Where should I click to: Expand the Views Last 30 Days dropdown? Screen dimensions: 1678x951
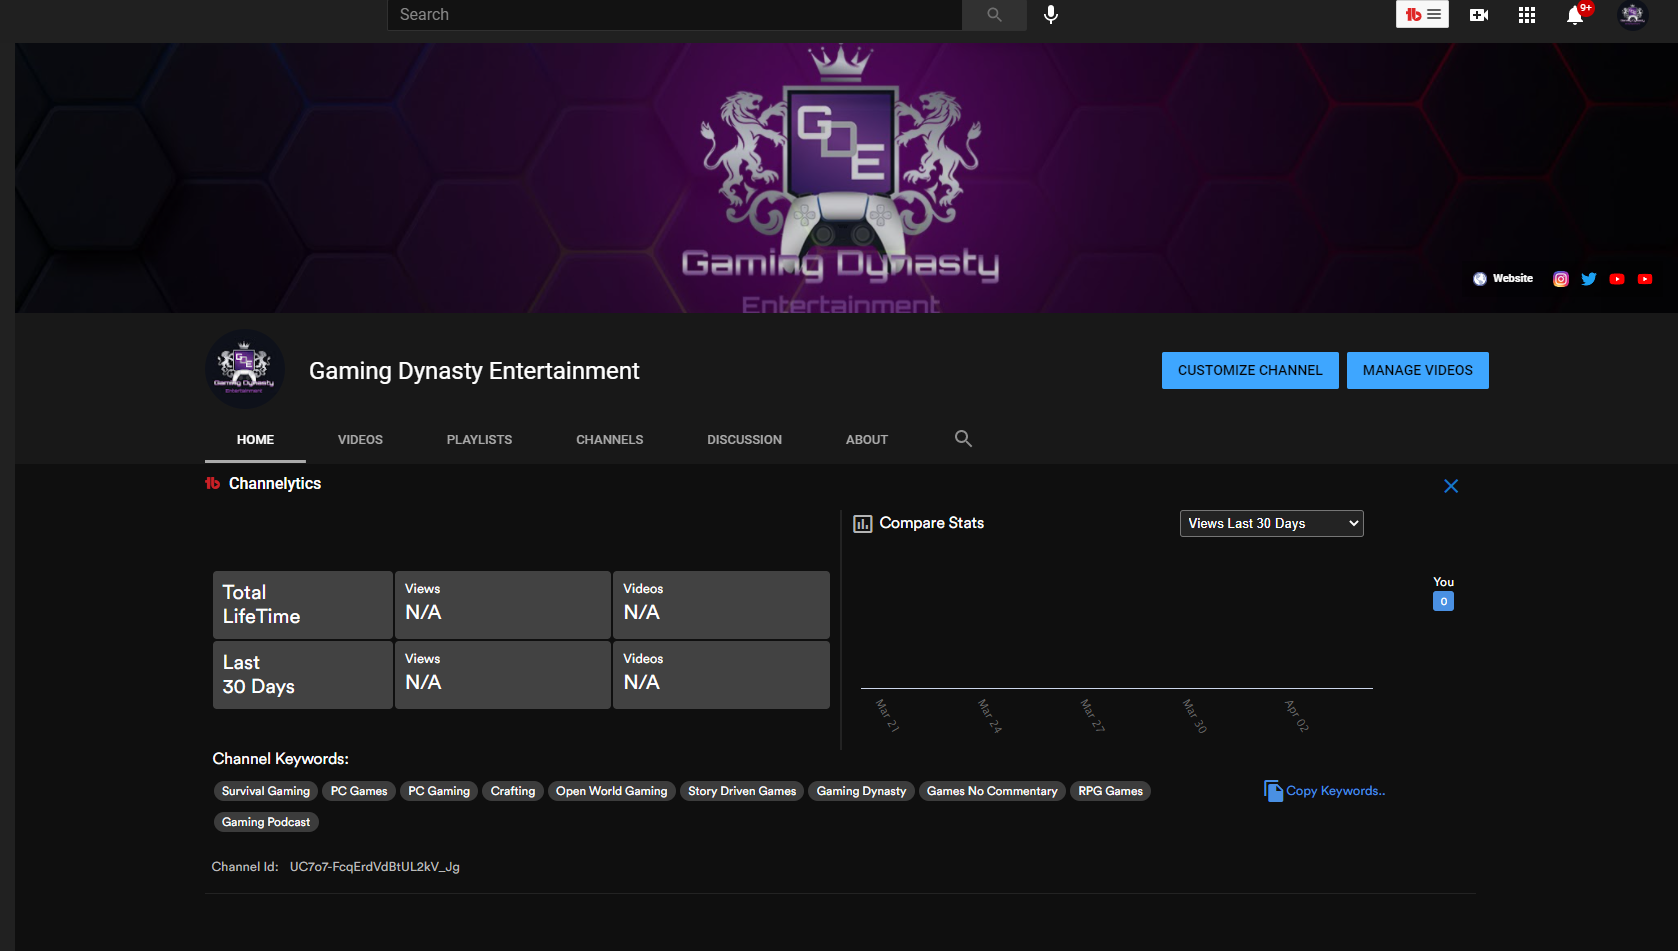click(x=1271, y=523)
